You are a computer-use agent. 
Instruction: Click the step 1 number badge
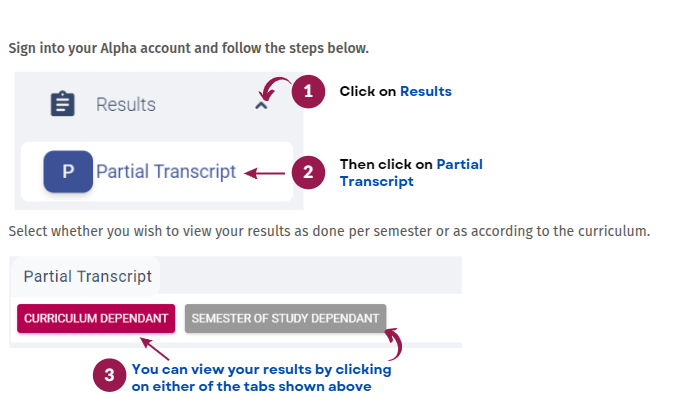(308, 92)
